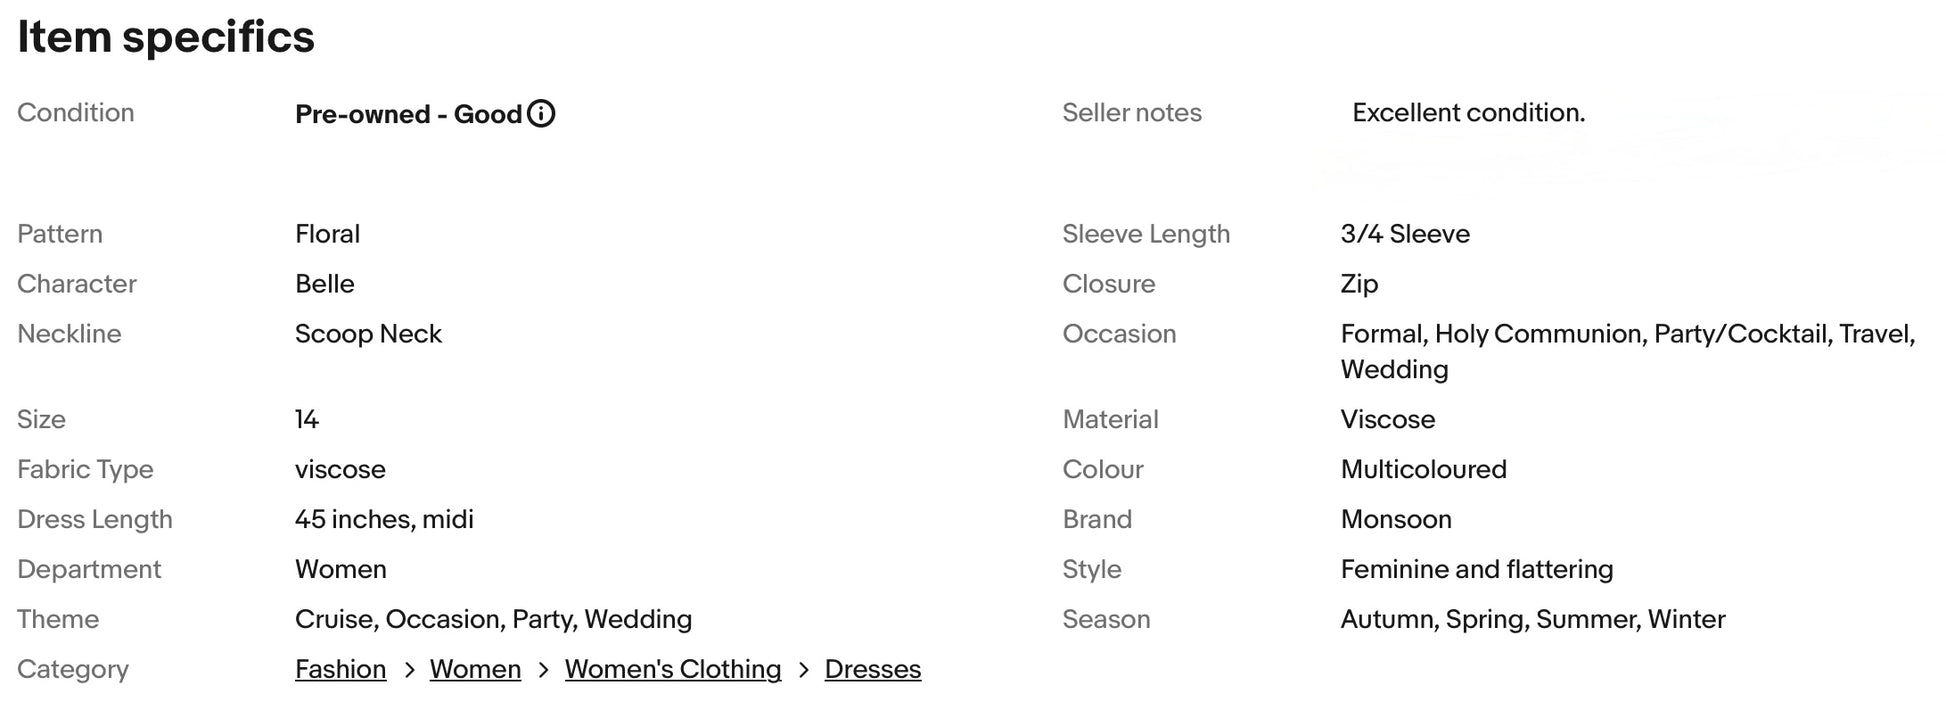This screenshot has height=702, width=1946.
Task: Click the Feminine and flattering style text
Action: click(x=1477, y=569)
